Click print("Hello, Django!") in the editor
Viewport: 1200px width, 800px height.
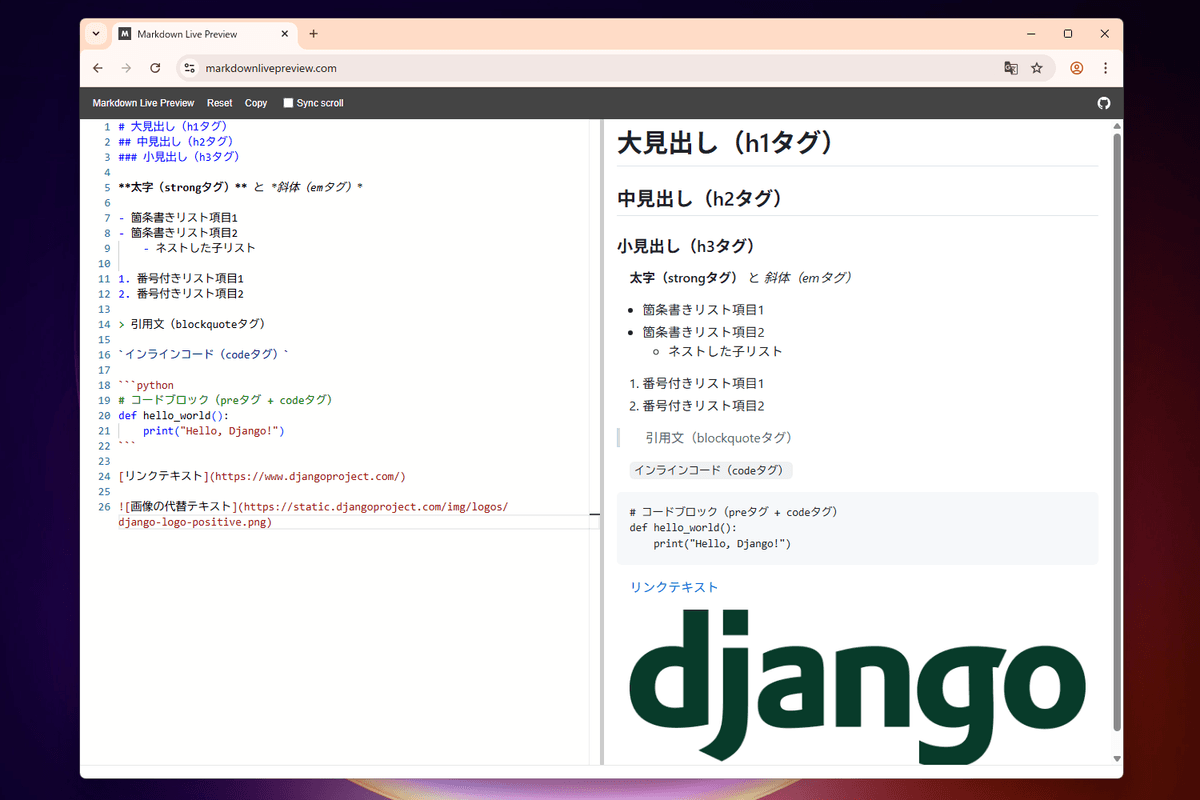click(x=214, y=431)
